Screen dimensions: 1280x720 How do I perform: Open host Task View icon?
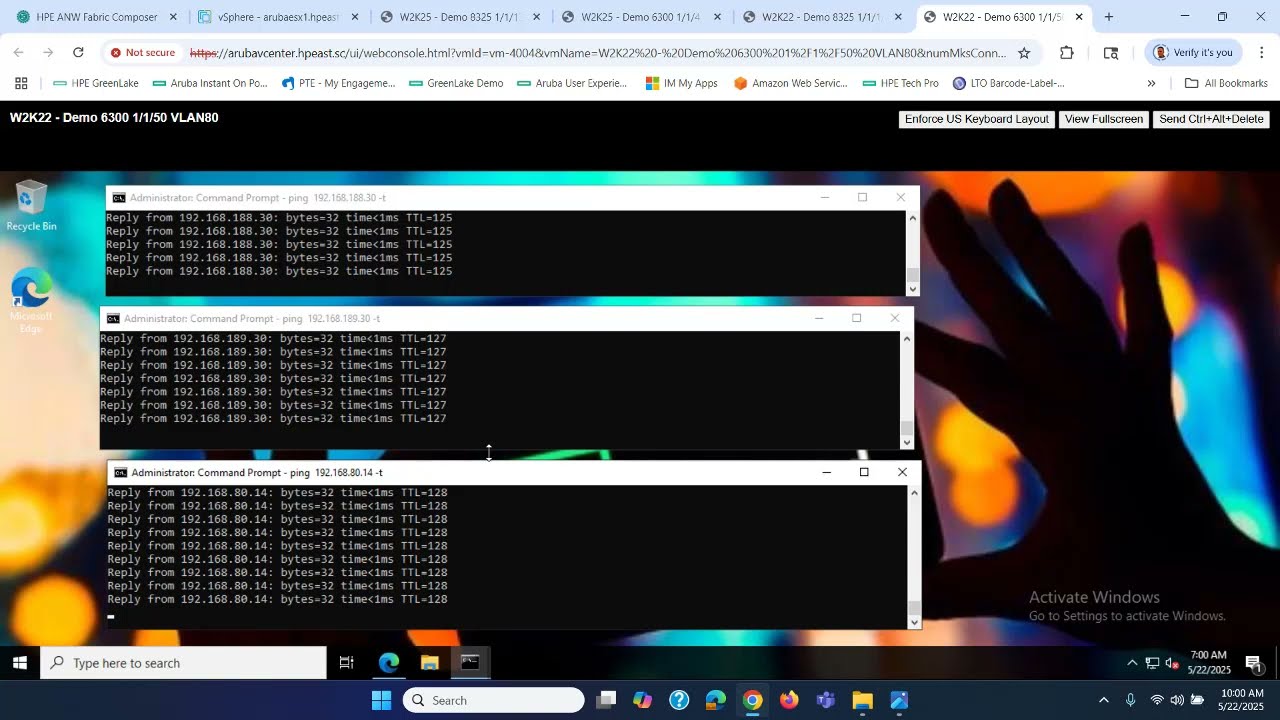[x=606, y=700]
